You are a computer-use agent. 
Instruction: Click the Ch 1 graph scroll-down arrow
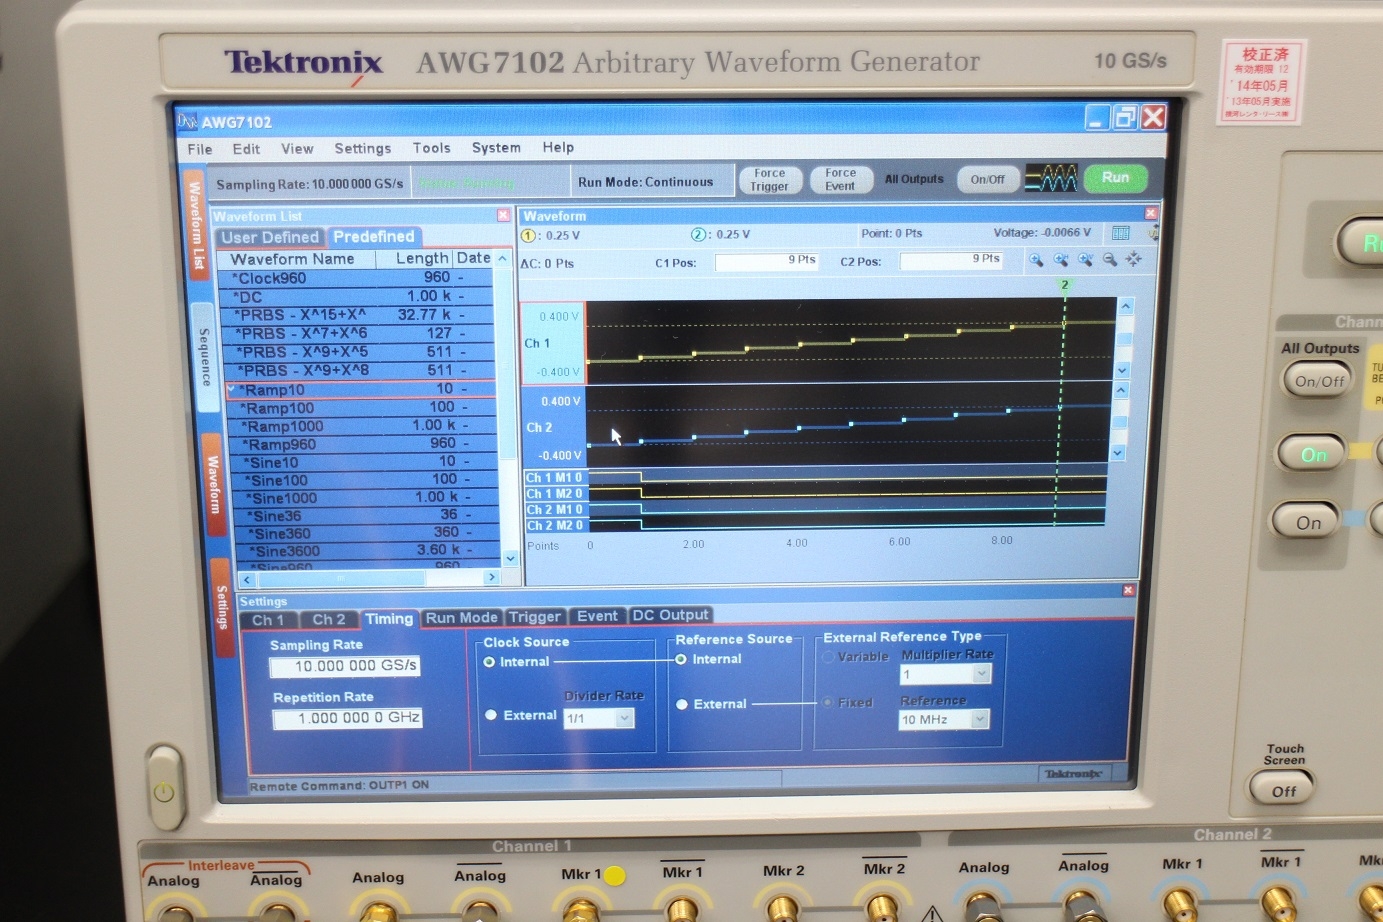click(1123, 371)
